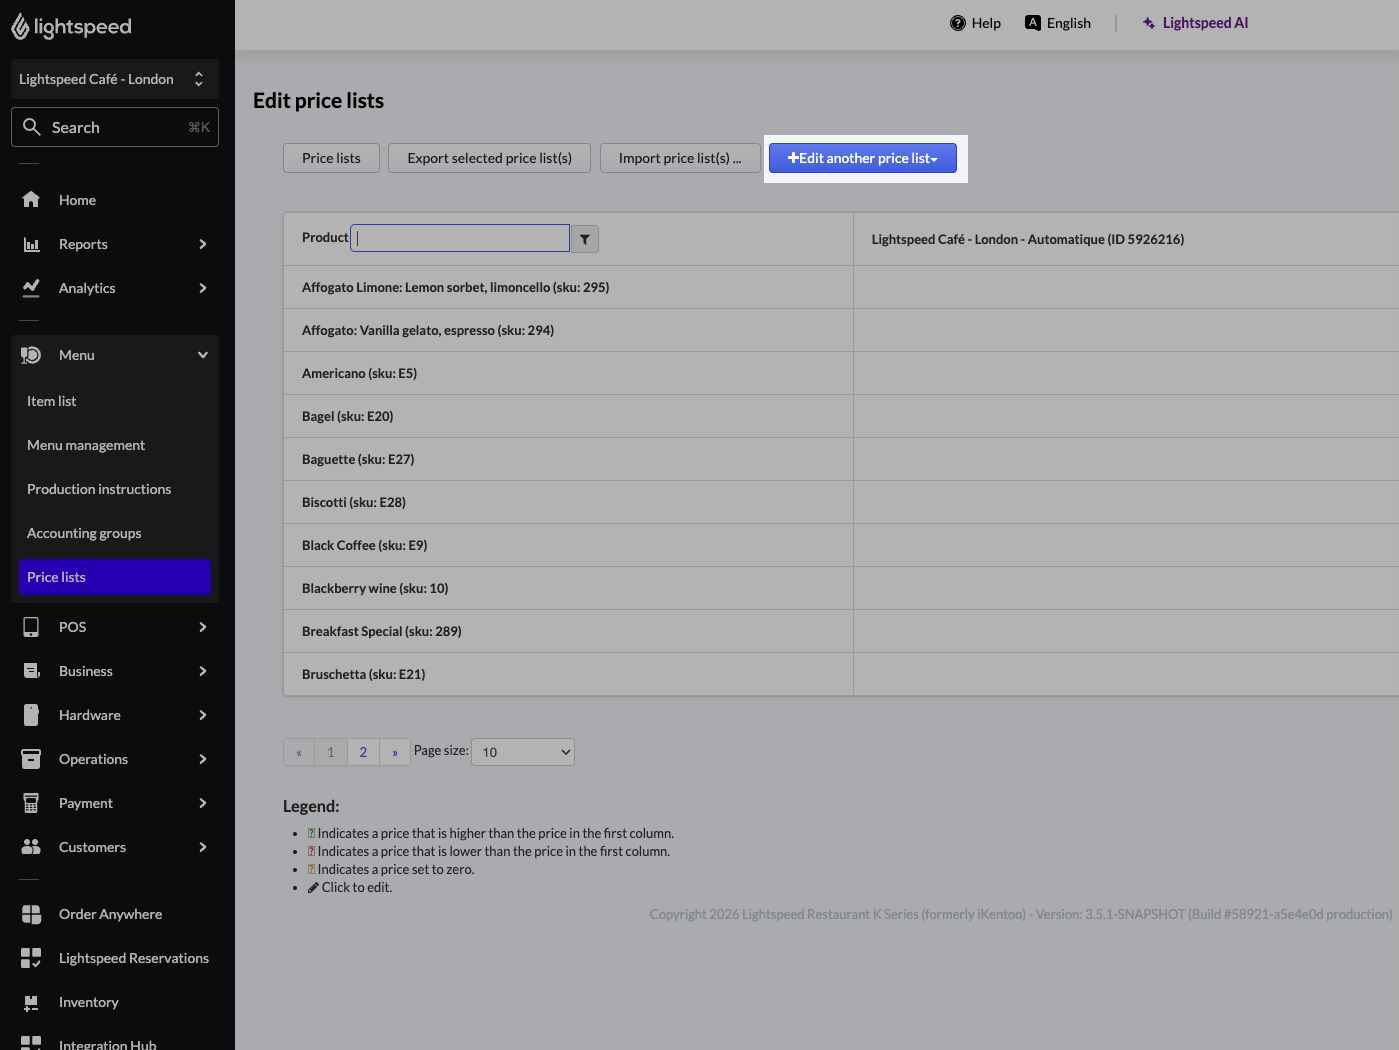Open Edit another price list dropdown
This screenshot has width=1399, height=1050.
pos(863,158)
